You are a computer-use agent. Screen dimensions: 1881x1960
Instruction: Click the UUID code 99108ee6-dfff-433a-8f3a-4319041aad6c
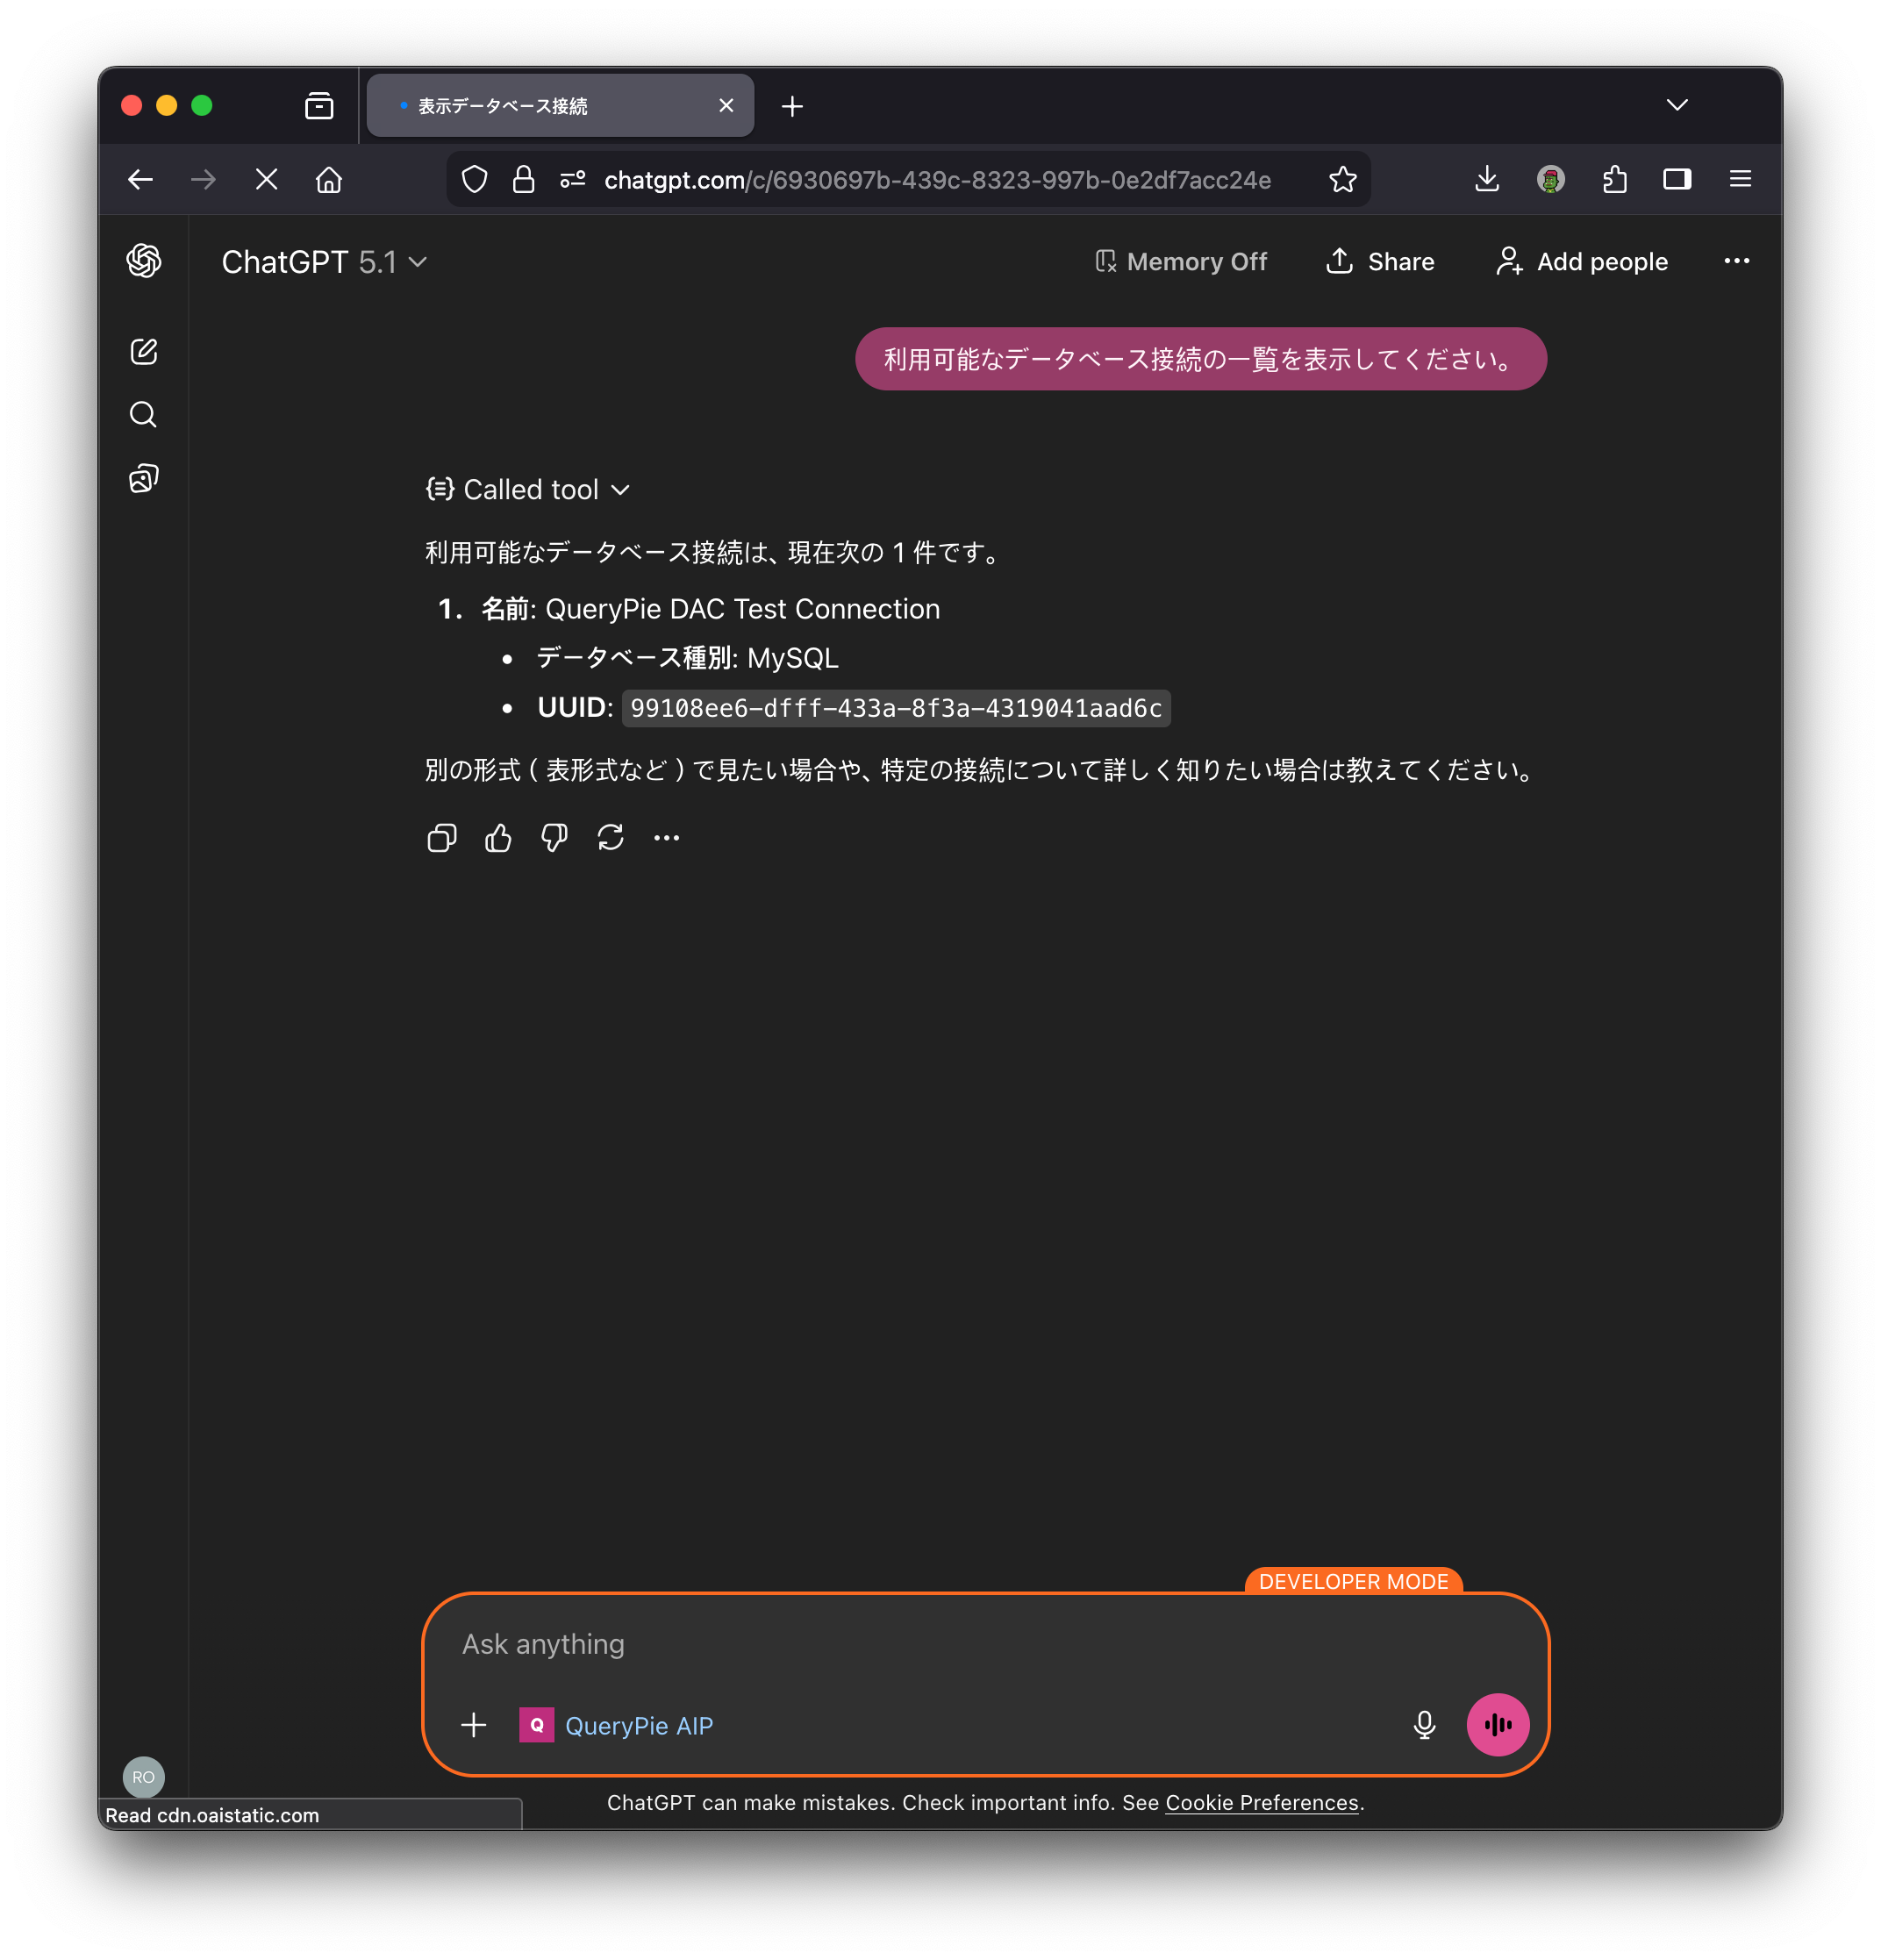(x=895, y=708)
